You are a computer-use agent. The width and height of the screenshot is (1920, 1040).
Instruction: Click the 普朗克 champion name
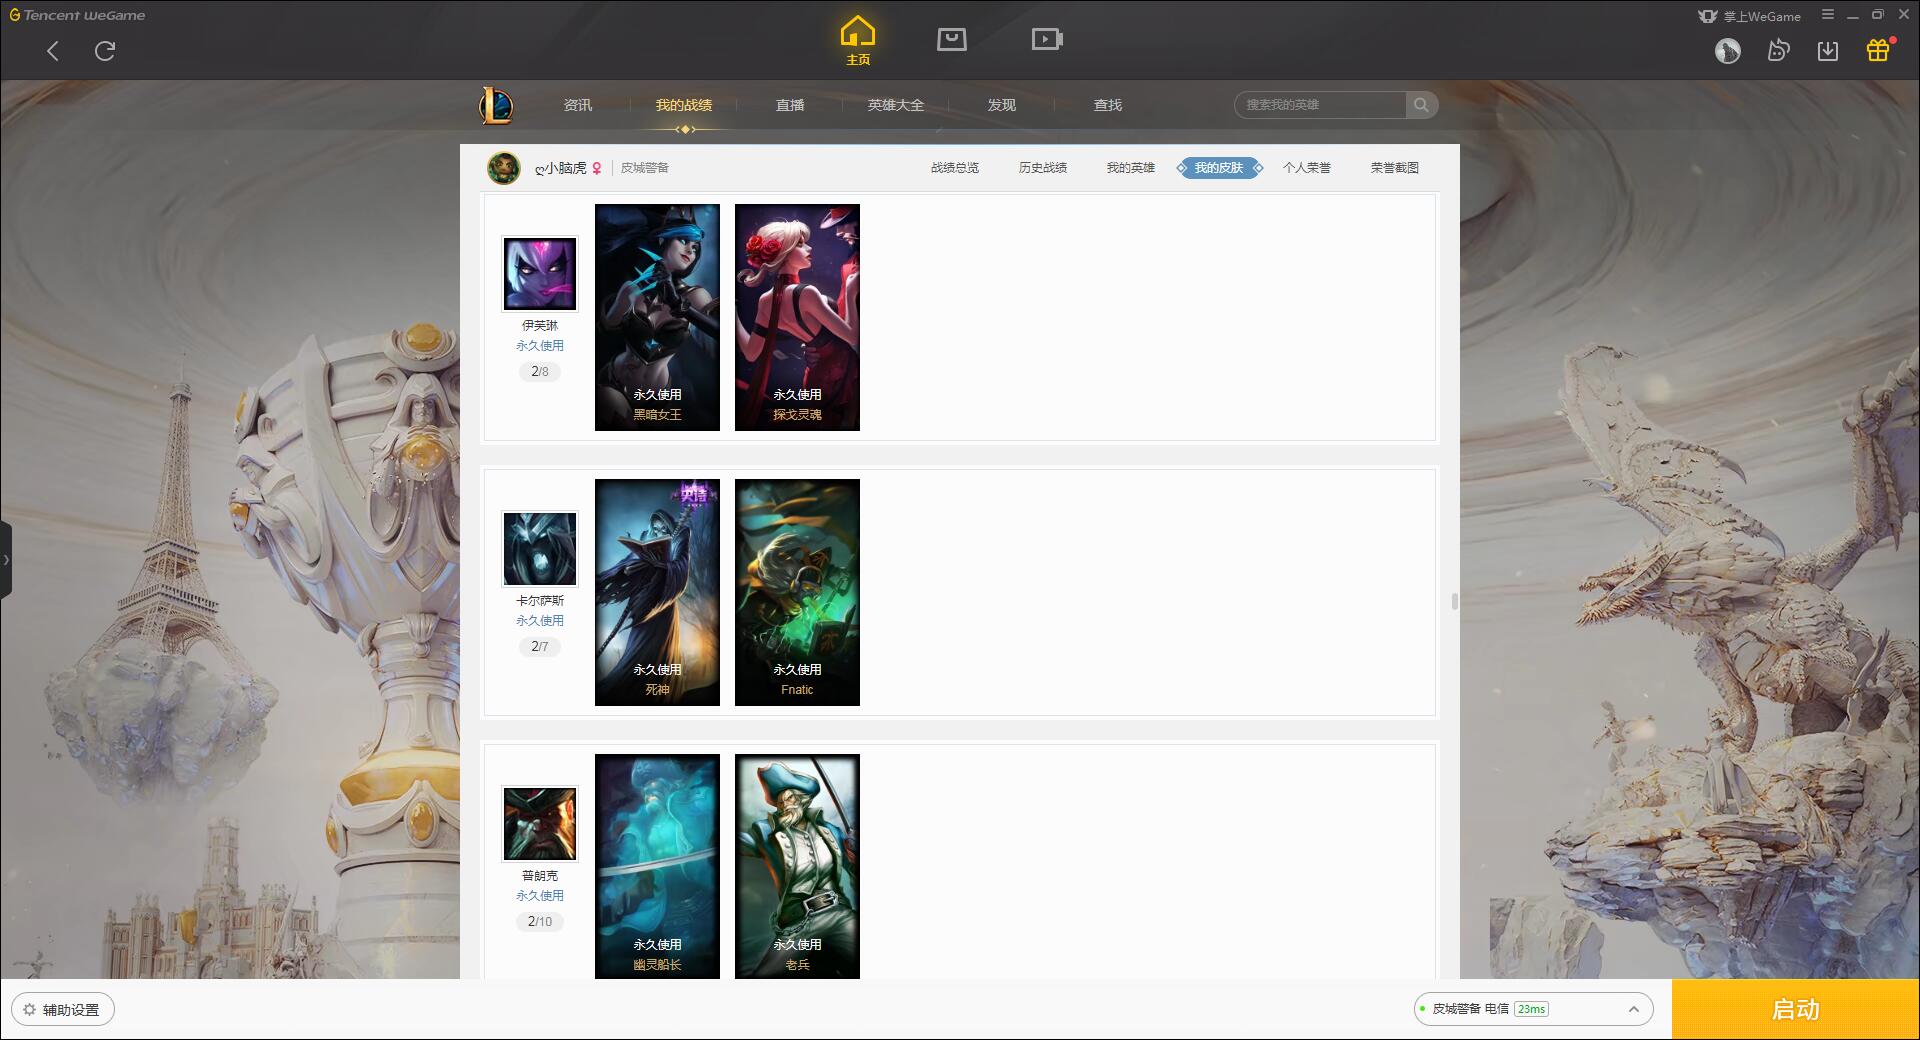tap(540, 875)
